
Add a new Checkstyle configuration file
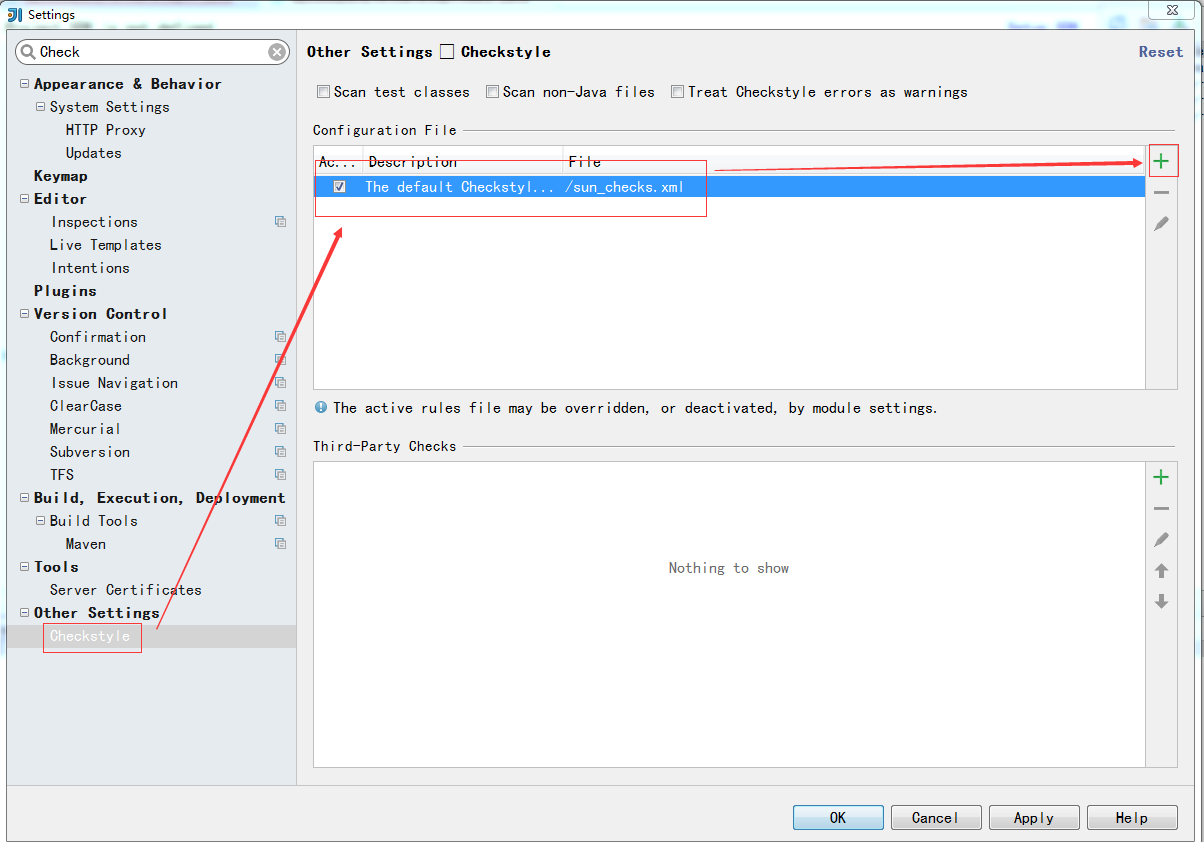[1161, 161]
